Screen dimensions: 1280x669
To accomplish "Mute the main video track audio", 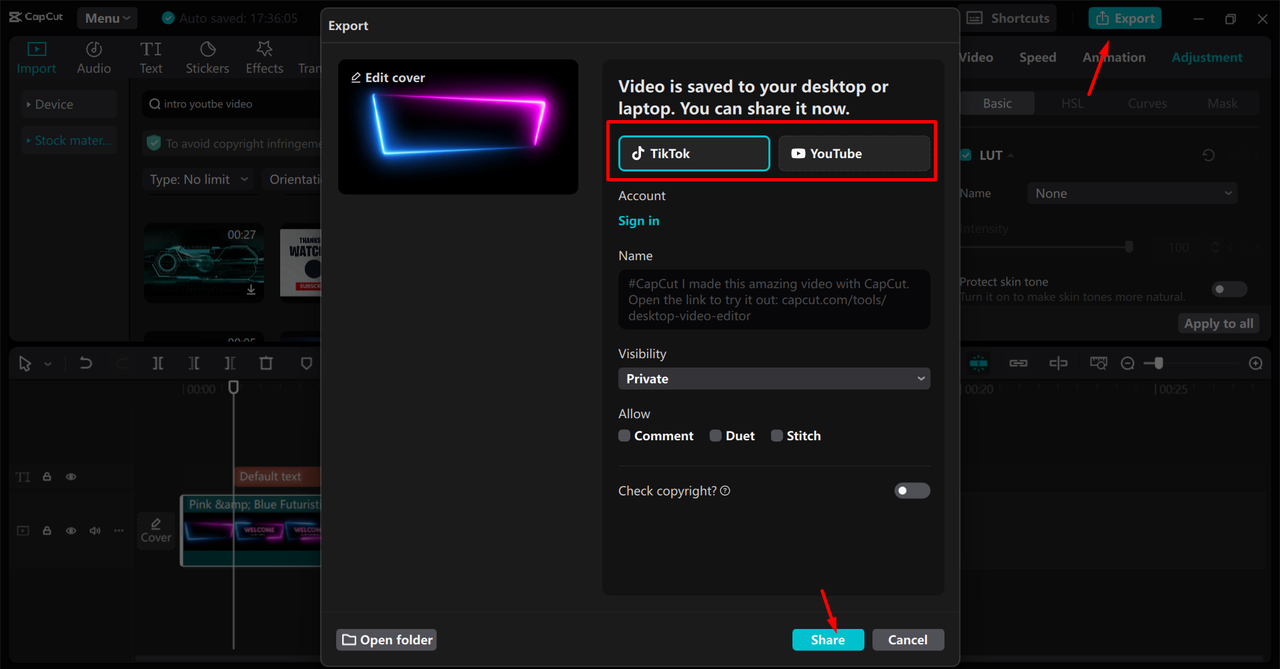I will (x=95, y=531).
